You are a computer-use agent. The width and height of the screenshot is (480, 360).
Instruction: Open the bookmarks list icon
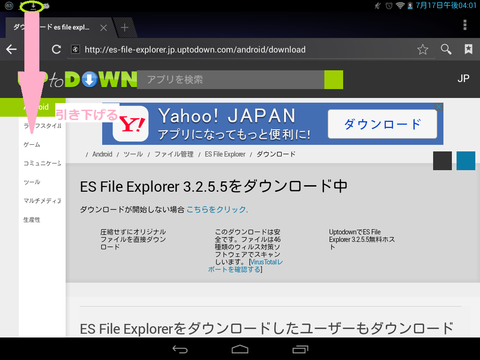pyautogui.click(x=468, y=49)
